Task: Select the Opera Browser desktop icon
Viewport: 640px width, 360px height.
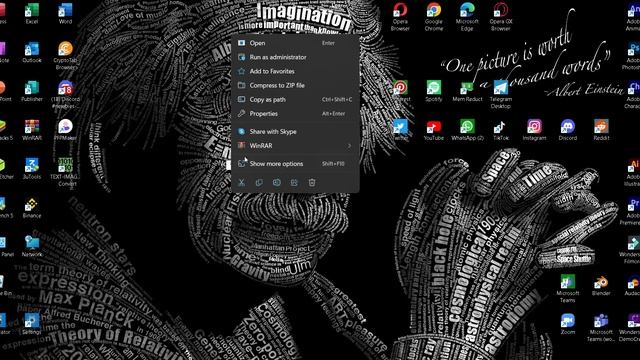Action: click(x=400, y=17)
